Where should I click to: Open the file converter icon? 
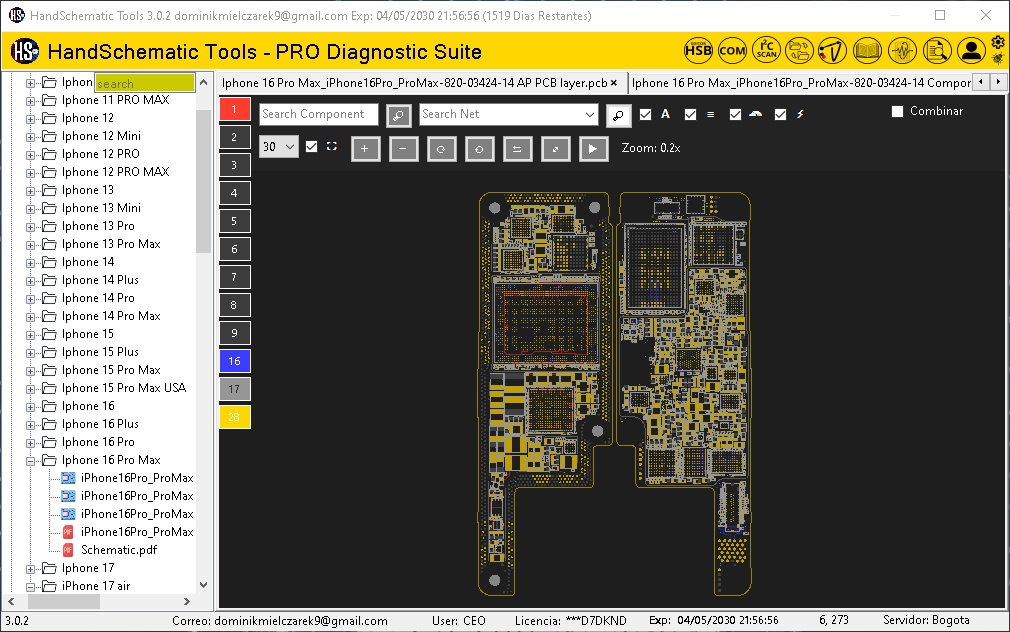800,50
